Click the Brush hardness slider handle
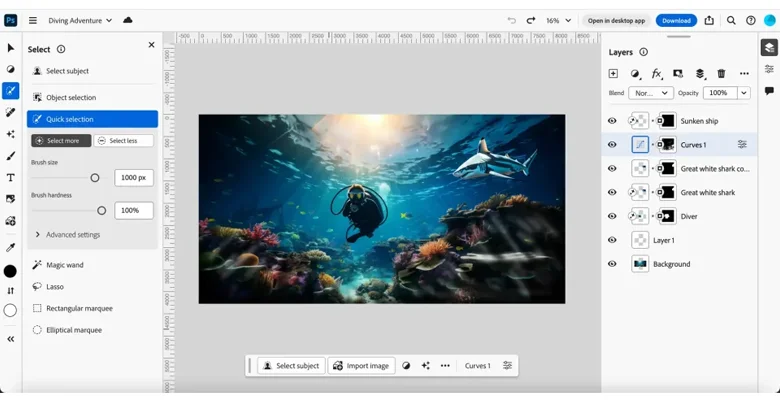Screen dimensions: 780x400 pyautogui.click(x=101, y=211)
